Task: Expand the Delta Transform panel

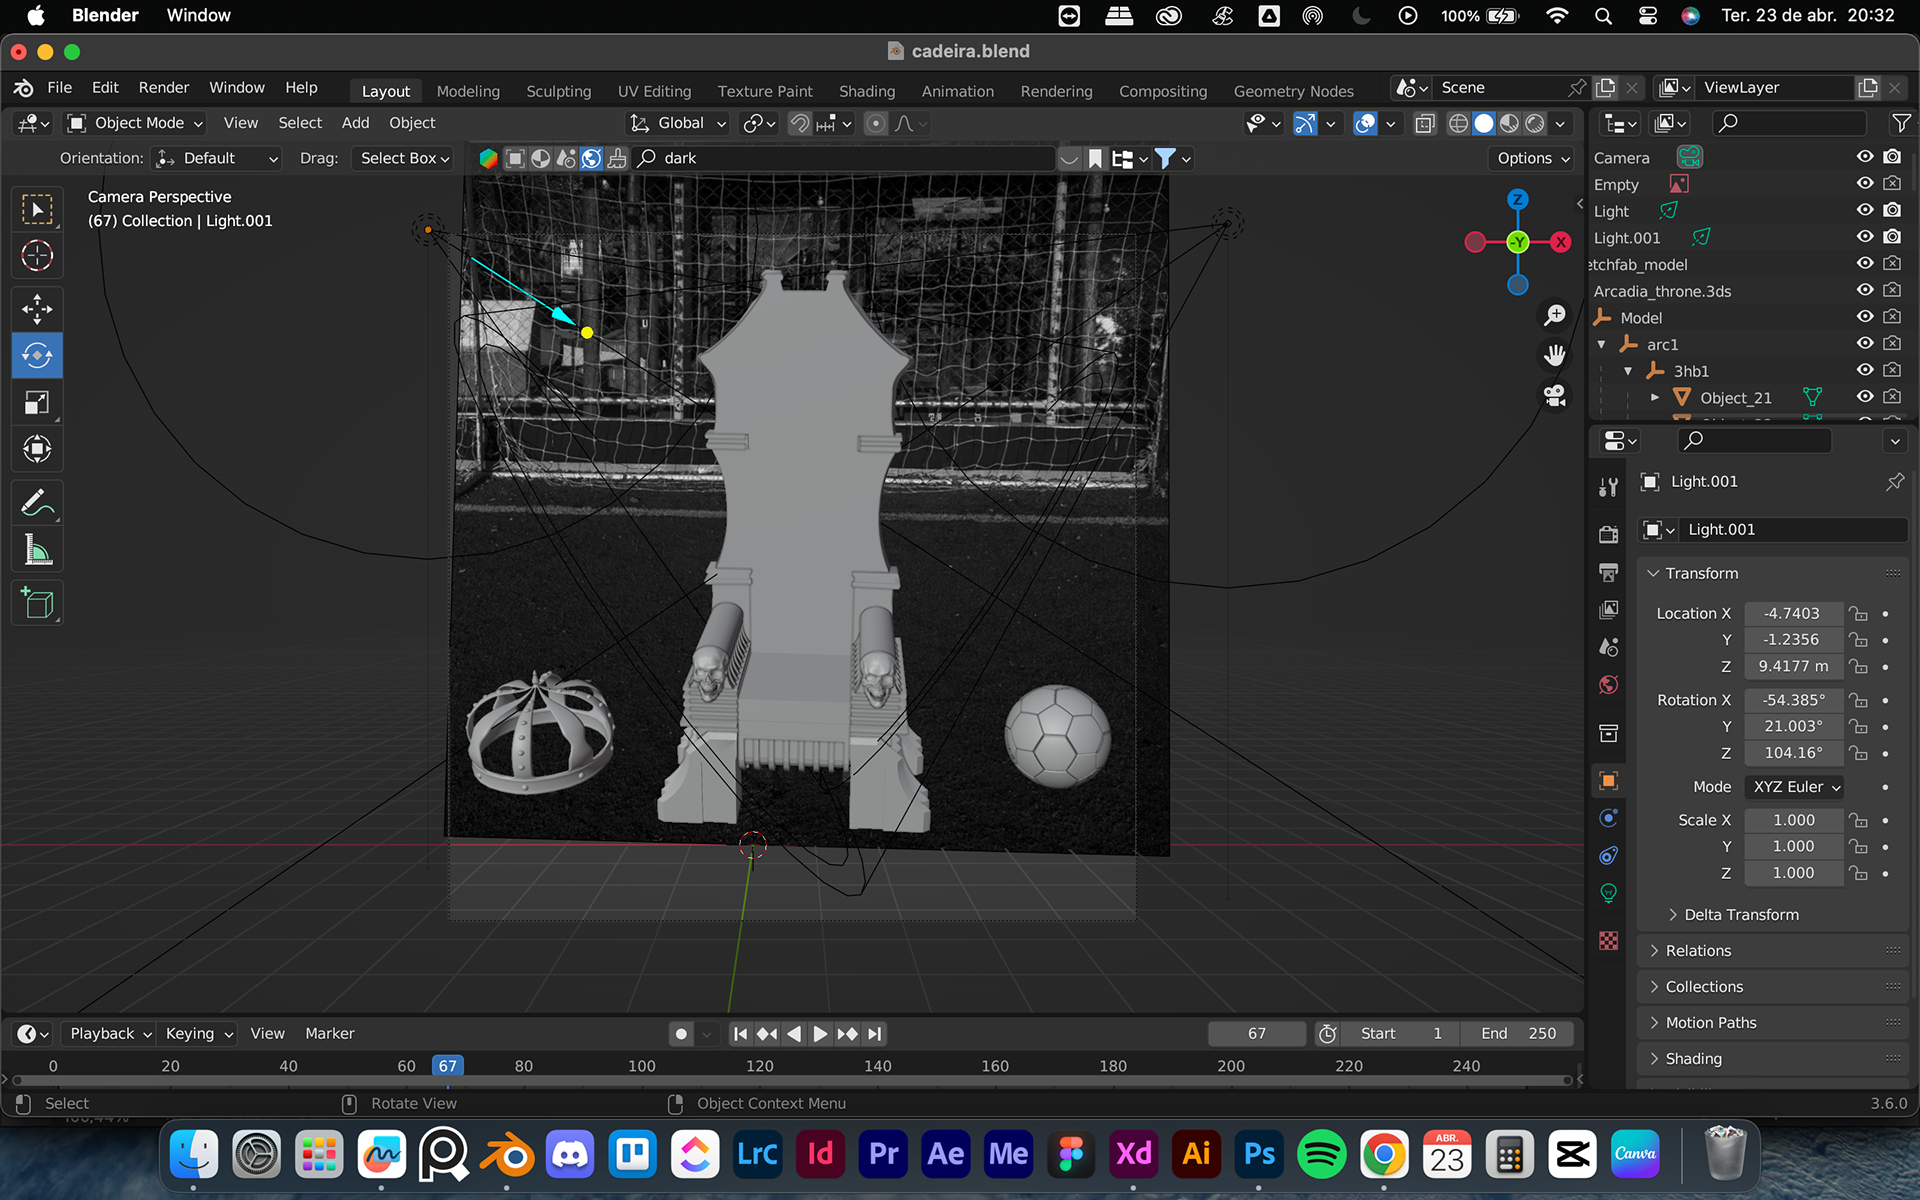Action: point(1741,915)
